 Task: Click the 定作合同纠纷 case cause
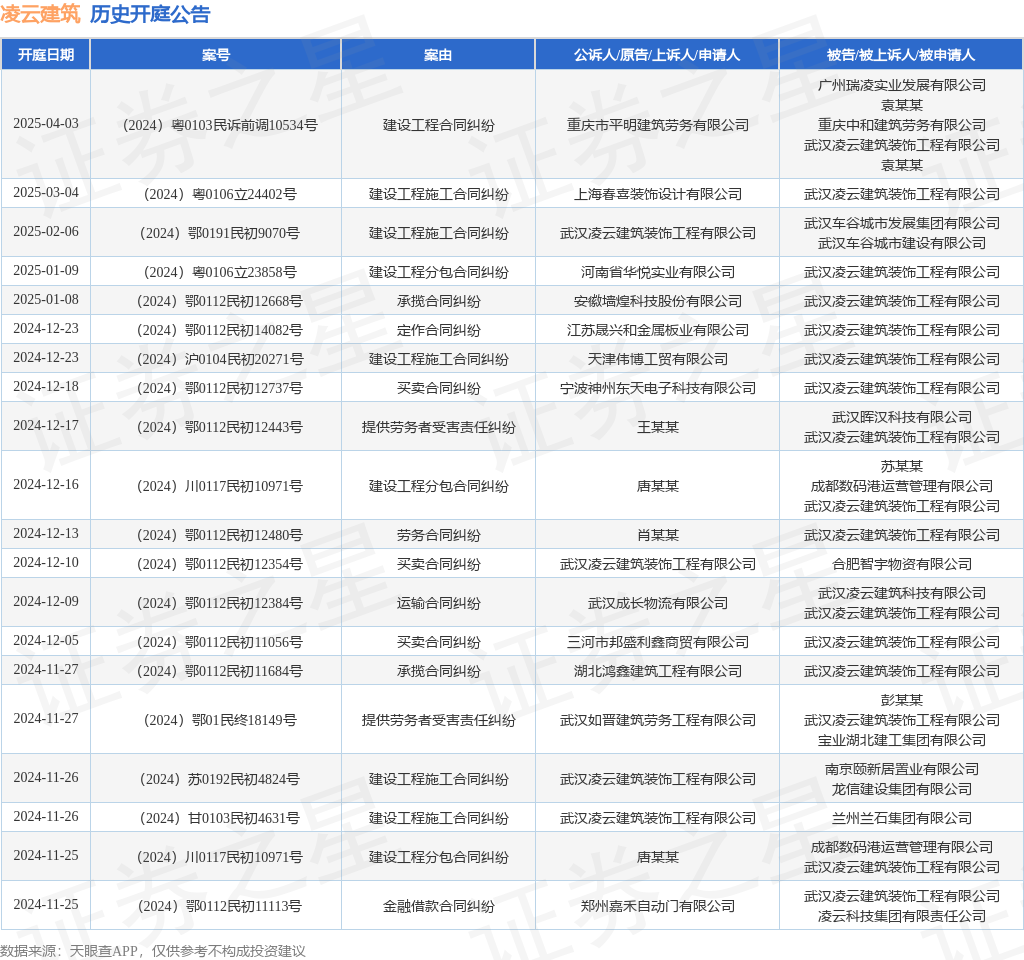[x=438, y=330]
